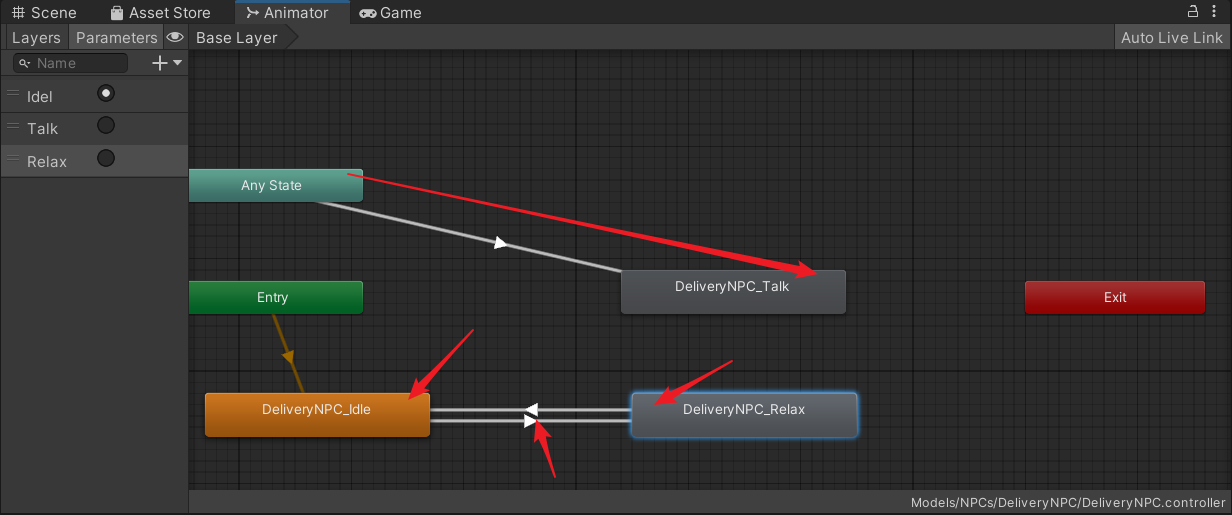Image resolution: width=1232 pixels, height=515 pixels.
Task: Click the drag handle beside the Relax parameter
Action: coord(13,159)
